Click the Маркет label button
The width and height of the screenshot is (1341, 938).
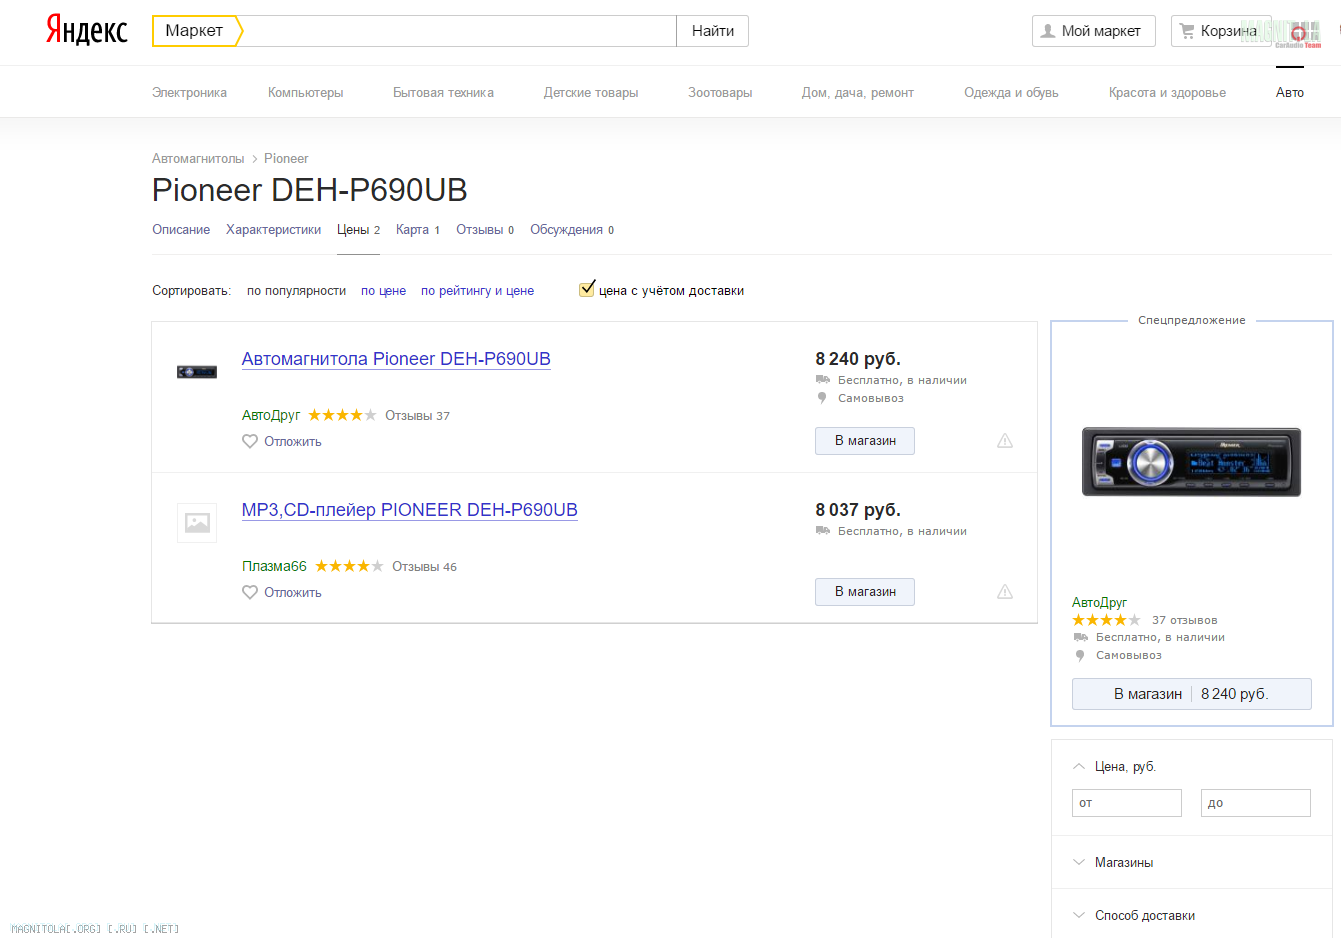[x=196, y=31]
